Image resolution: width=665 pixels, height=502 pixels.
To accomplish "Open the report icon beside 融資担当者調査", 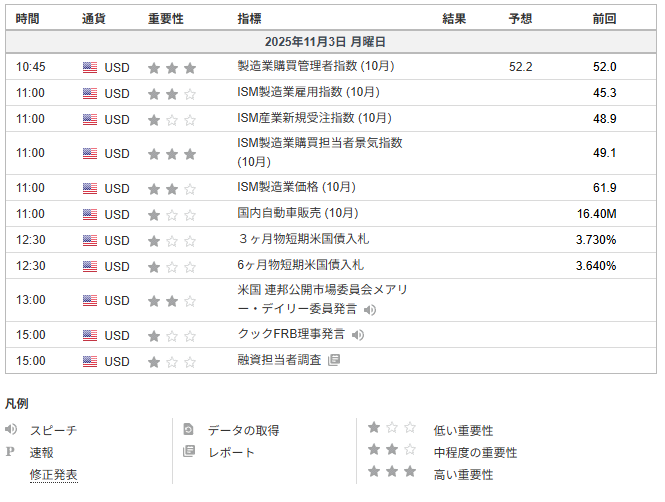I will click(334, 360).
